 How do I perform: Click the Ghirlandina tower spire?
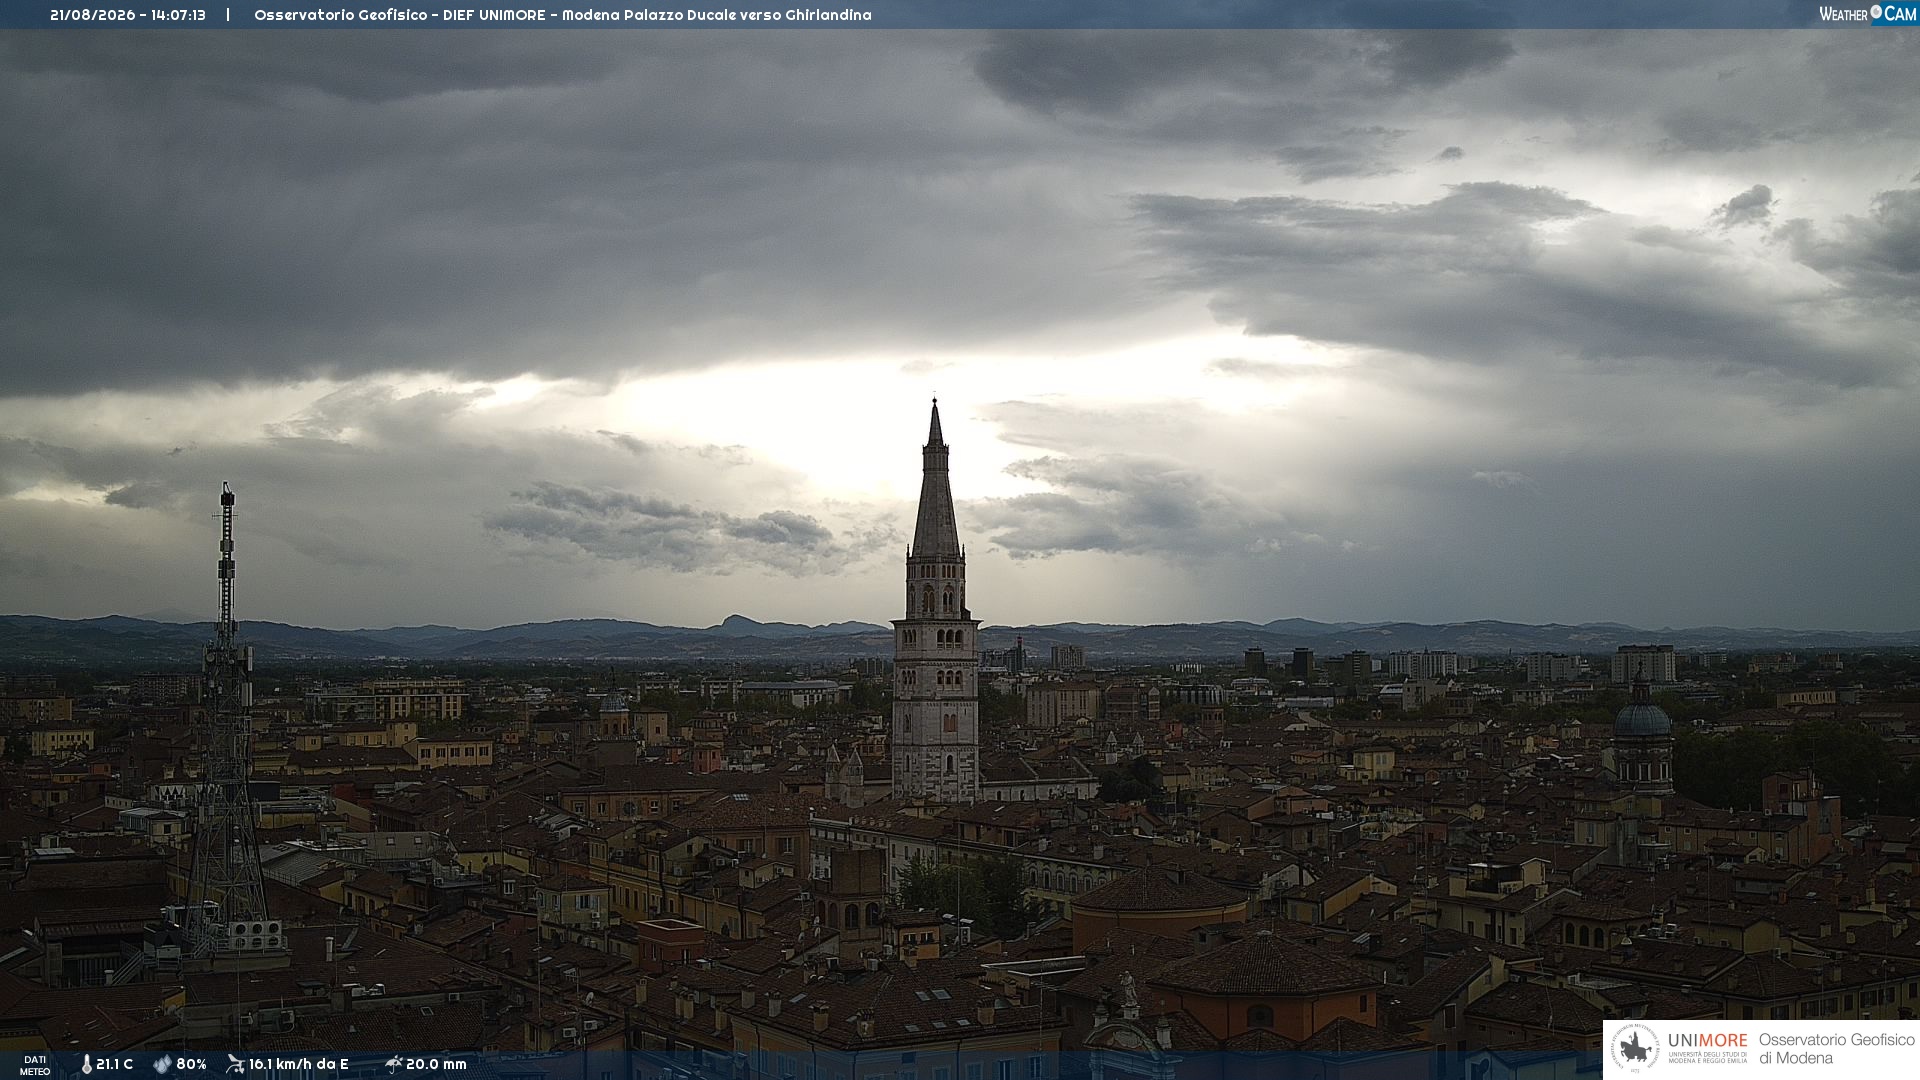click(x=936, y=480)
